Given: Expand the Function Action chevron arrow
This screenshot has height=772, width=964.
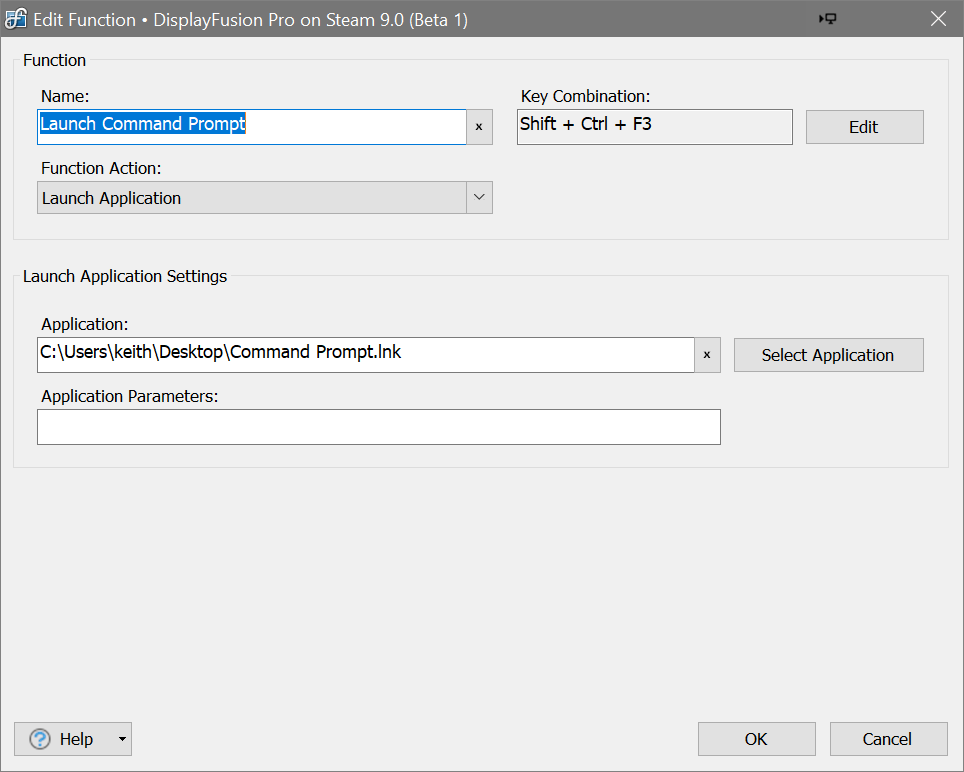Looking at the screenshot, I should 479,198.
